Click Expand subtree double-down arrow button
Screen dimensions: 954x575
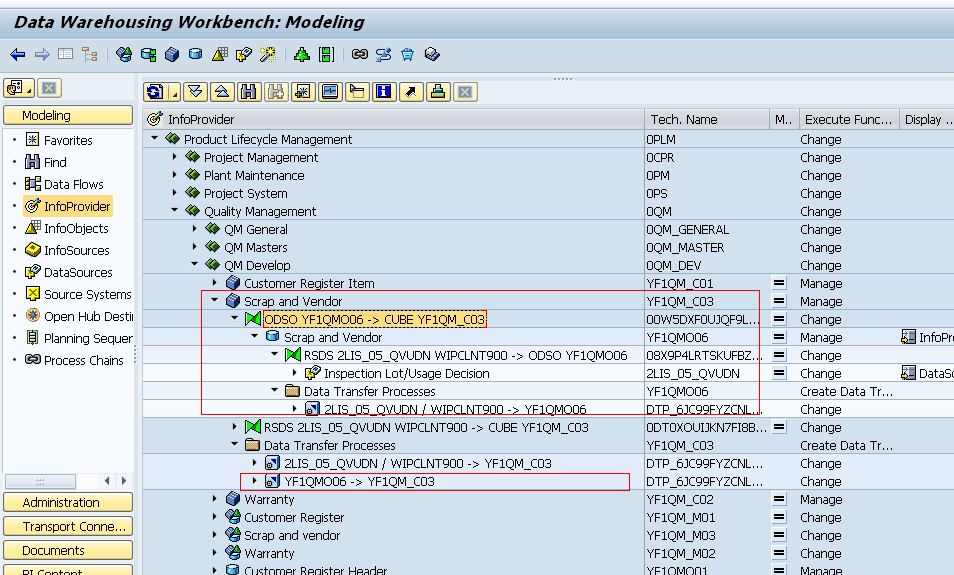point(195,92)
